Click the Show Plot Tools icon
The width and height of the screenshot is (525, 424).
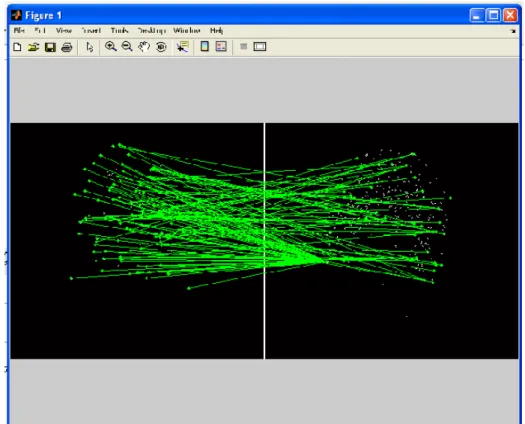260,47
